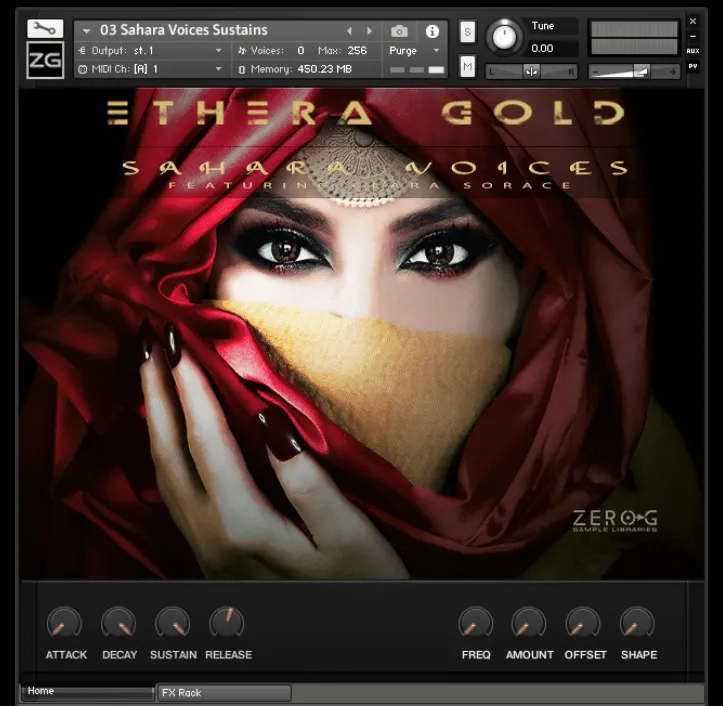Viewport: 723px width, 706px height.
Task: Switch to the Home tab
Action: point(86,691)
